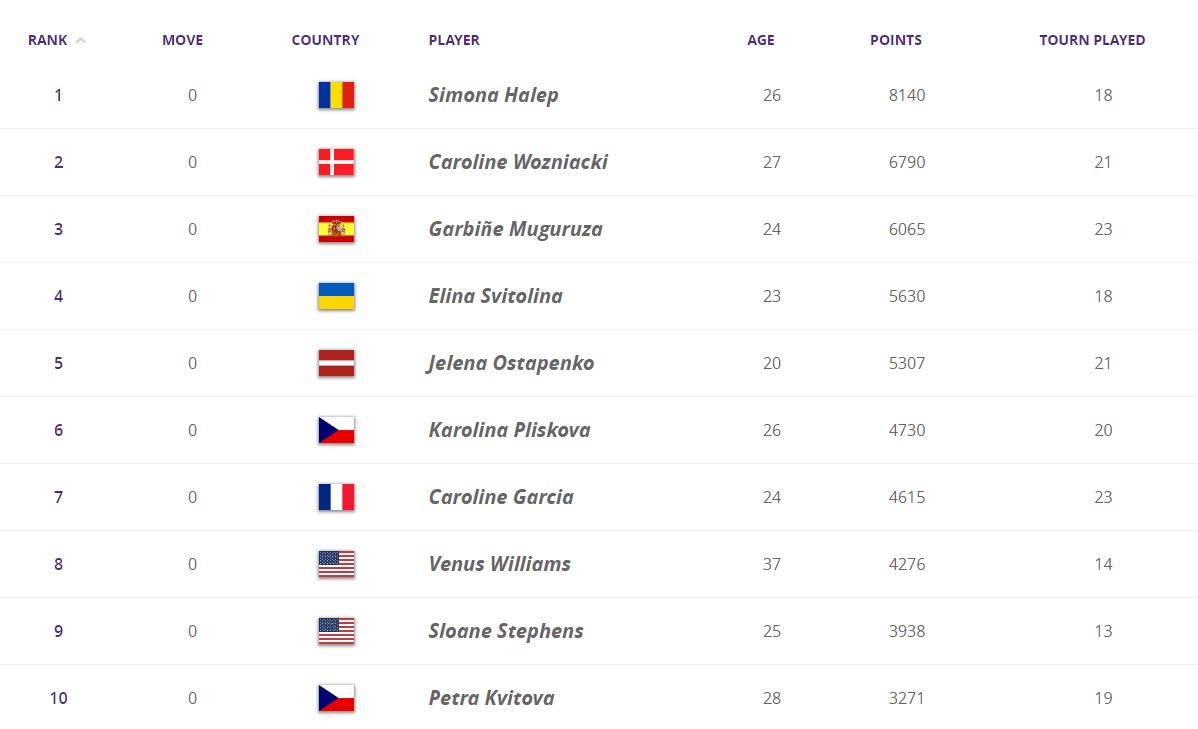Click the COUNTRY column header

point(325,41)
